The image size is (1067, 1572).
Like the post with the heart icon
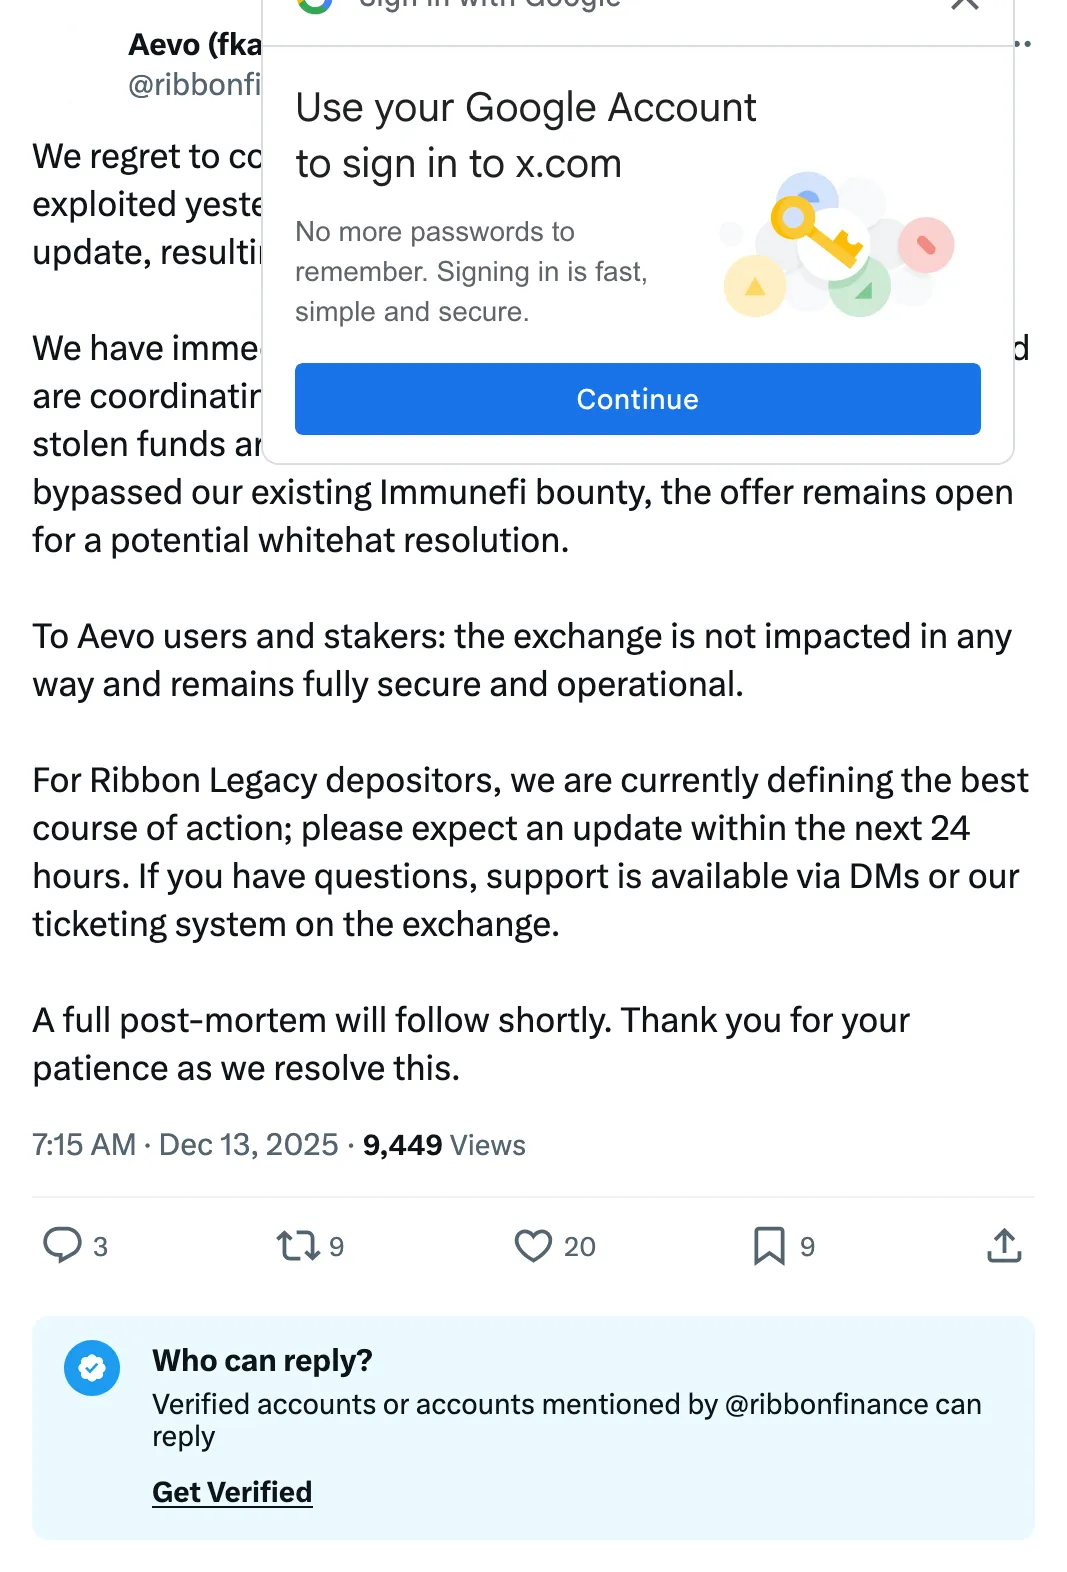[533, 1245]
